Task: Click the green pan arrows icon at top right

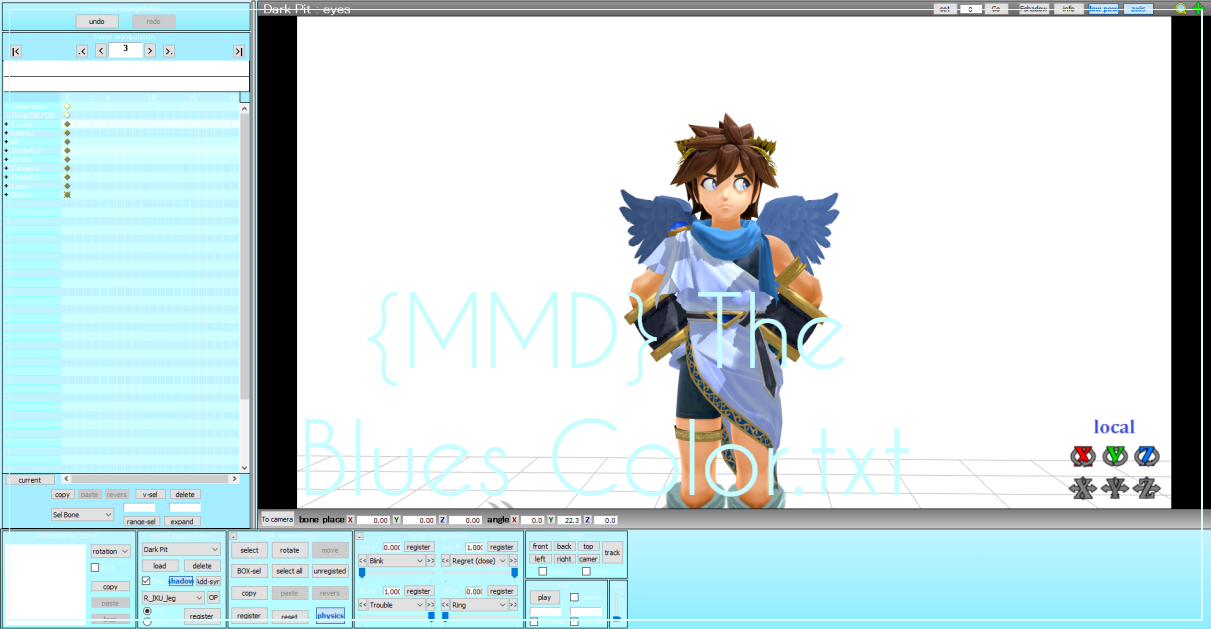Action: [1198, 8]
